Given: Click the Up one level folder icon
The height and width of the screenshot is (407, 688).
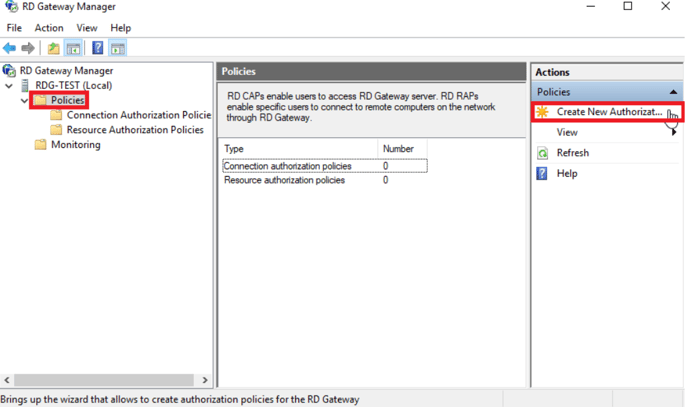Looking at the screenshot, I should [54, 48].
